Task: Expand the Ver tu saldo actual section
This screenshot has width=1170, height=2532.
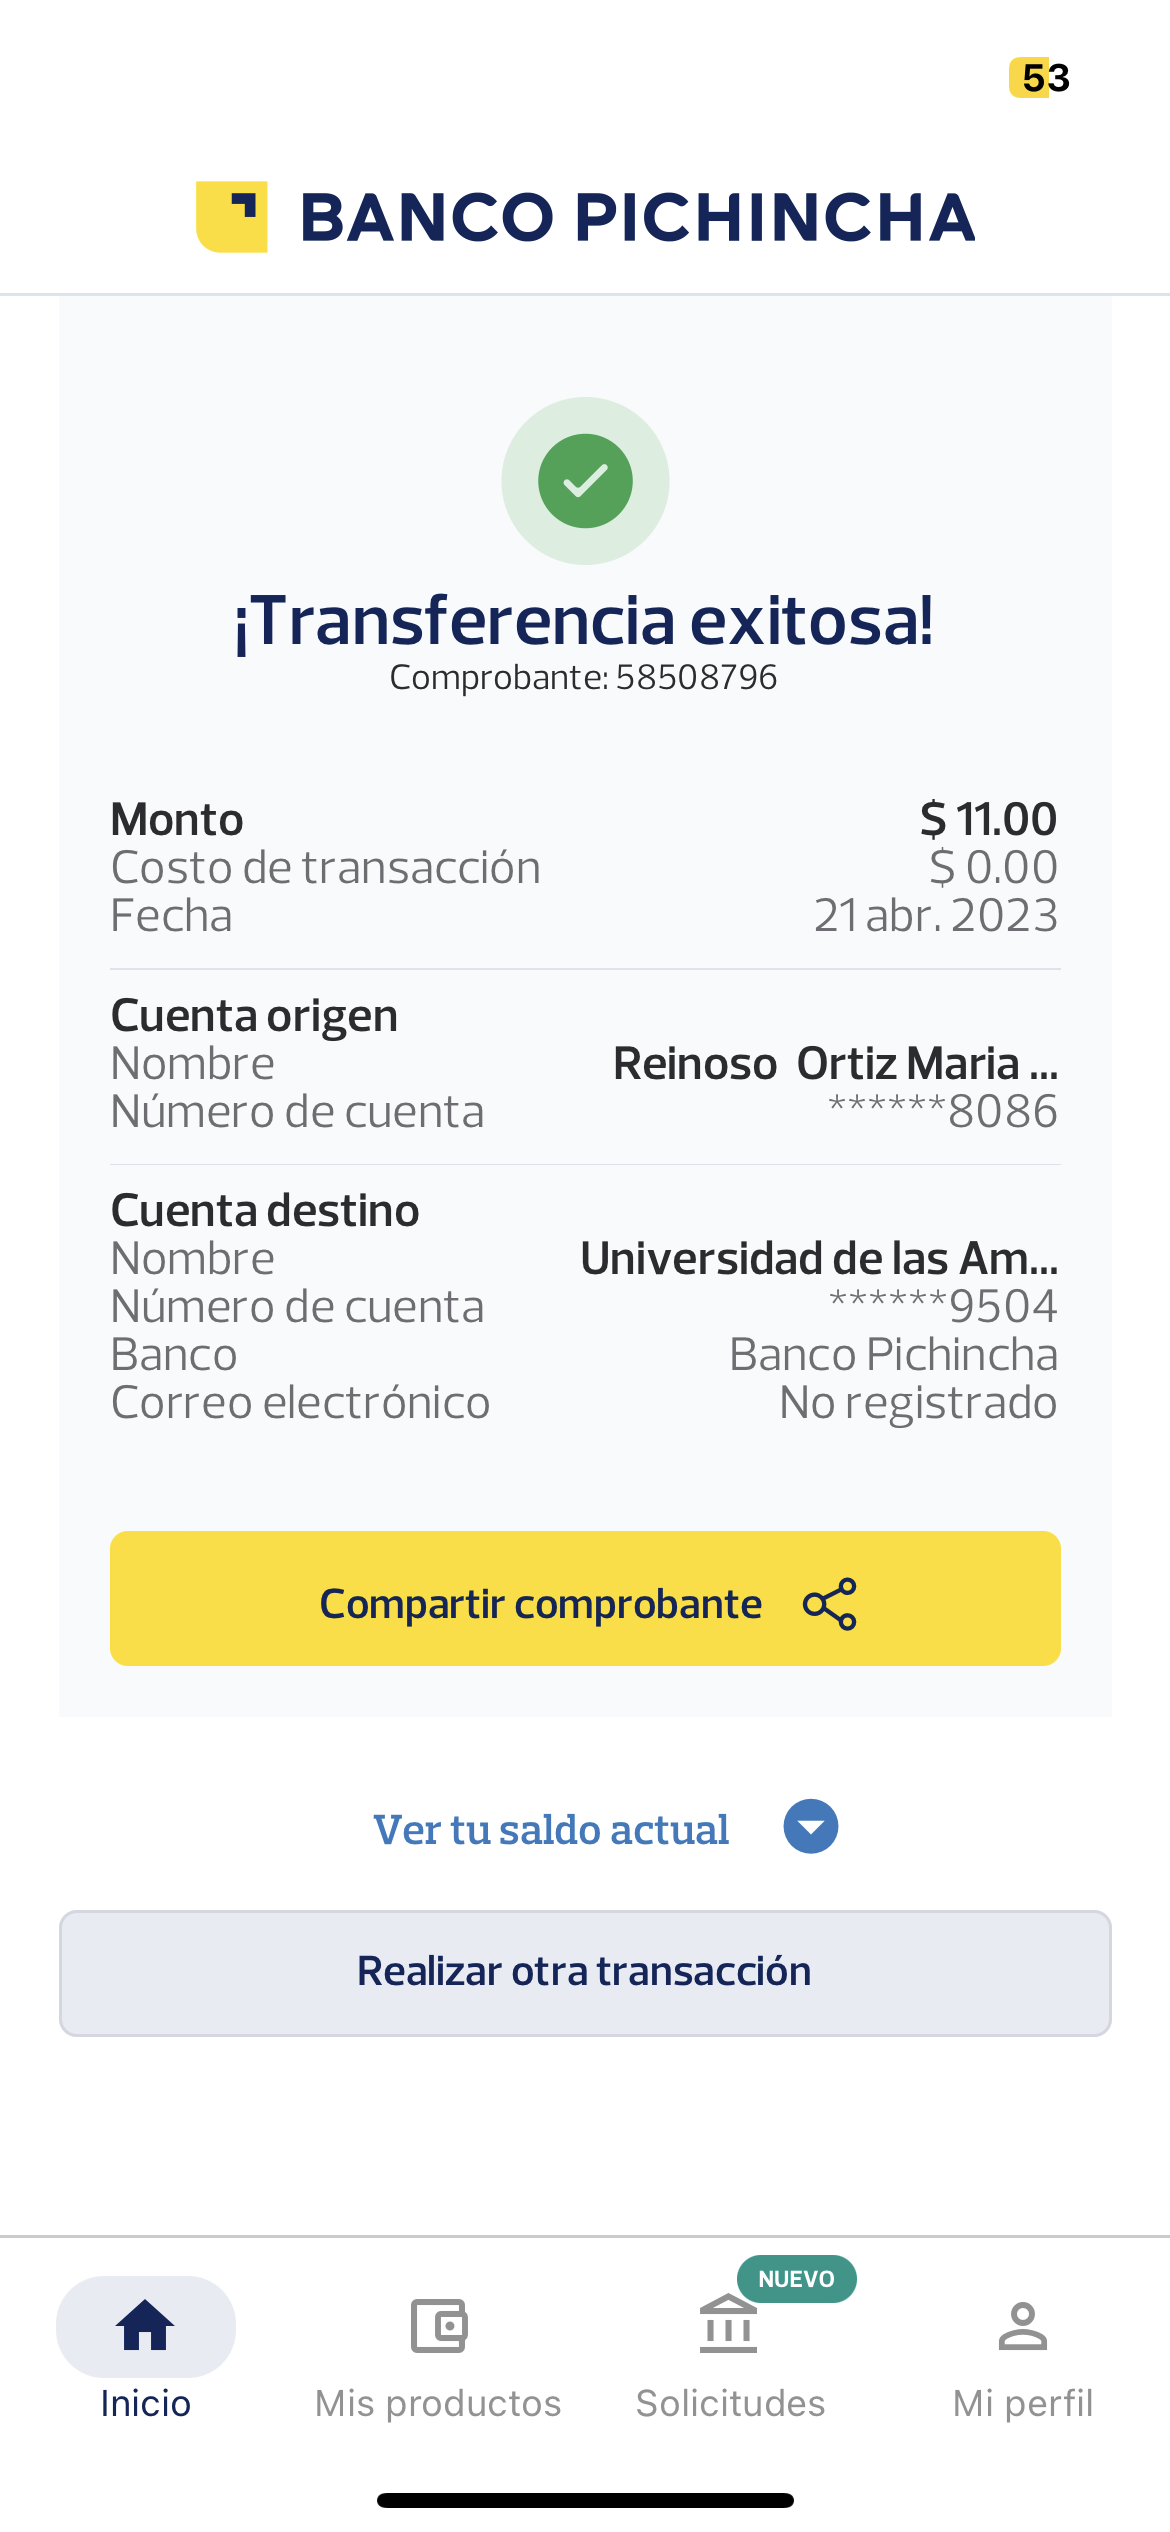Action: tap(551, 1830)
